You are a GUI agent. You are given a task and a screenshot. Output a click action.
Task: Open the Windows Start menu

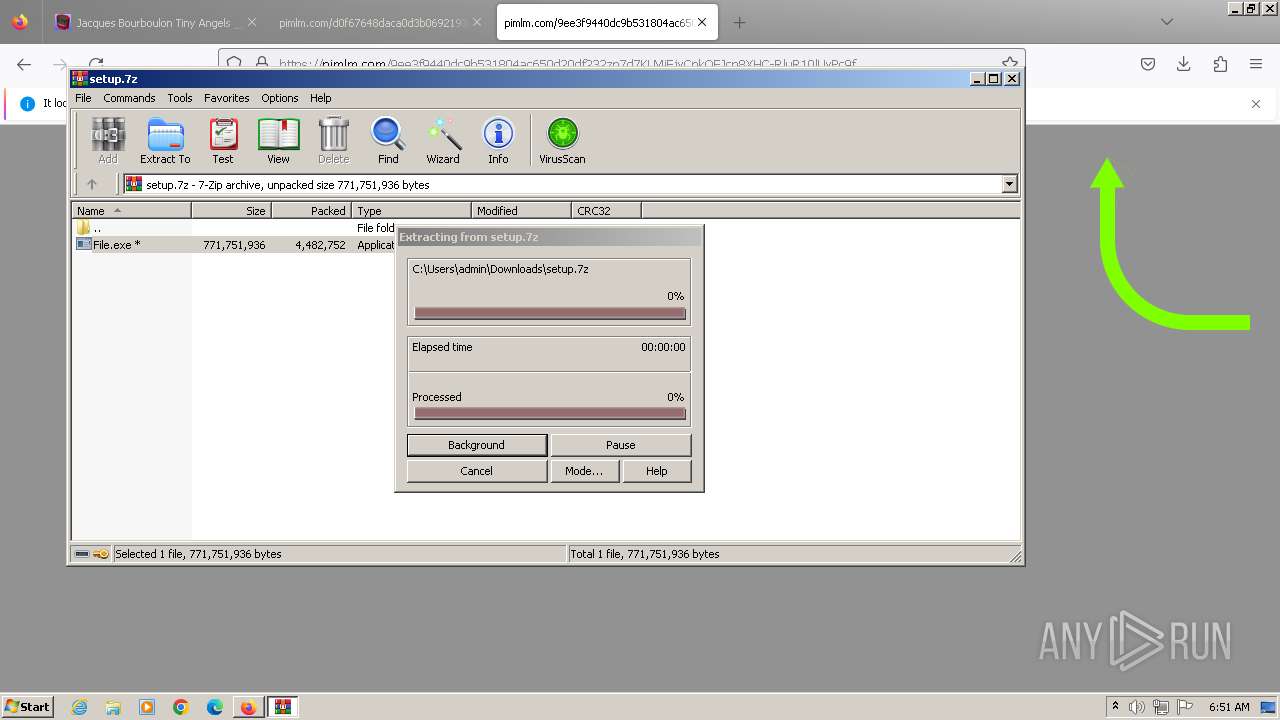27,707
